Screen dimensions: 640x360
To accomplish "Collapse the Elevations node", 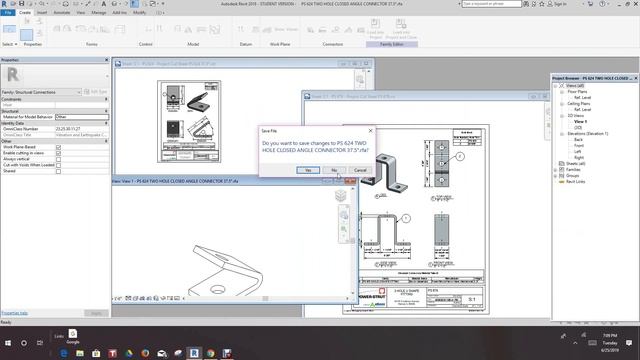I will point(562,133).
